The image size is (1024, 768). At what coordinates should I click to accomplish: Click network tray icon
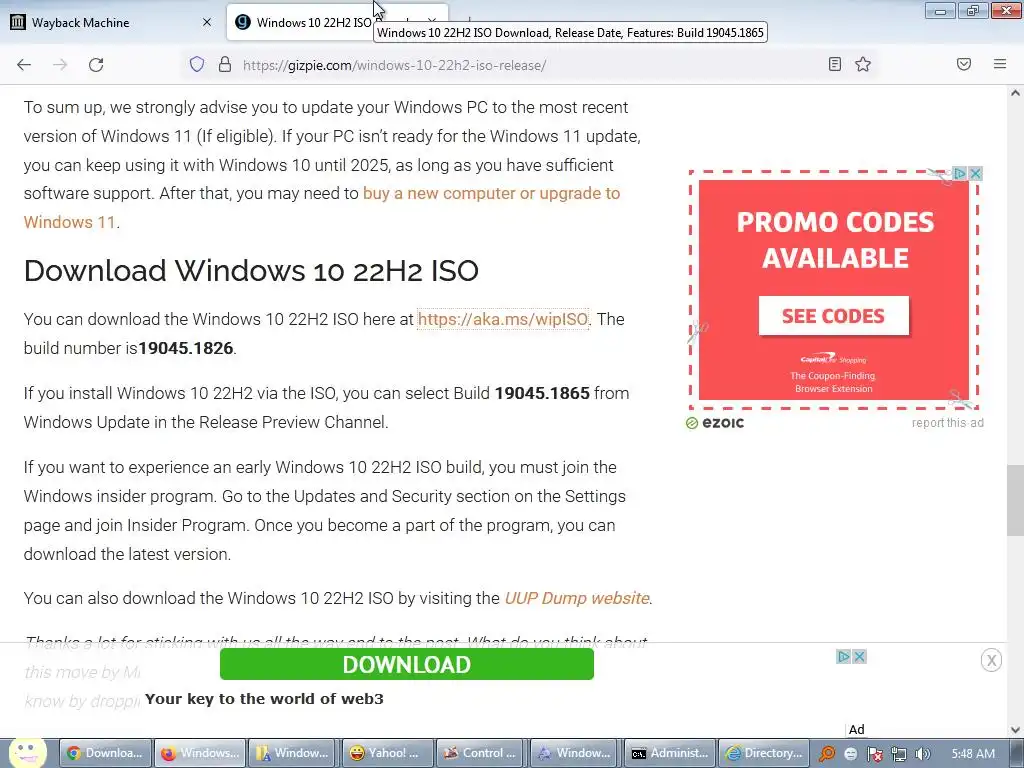click(899, 754)
